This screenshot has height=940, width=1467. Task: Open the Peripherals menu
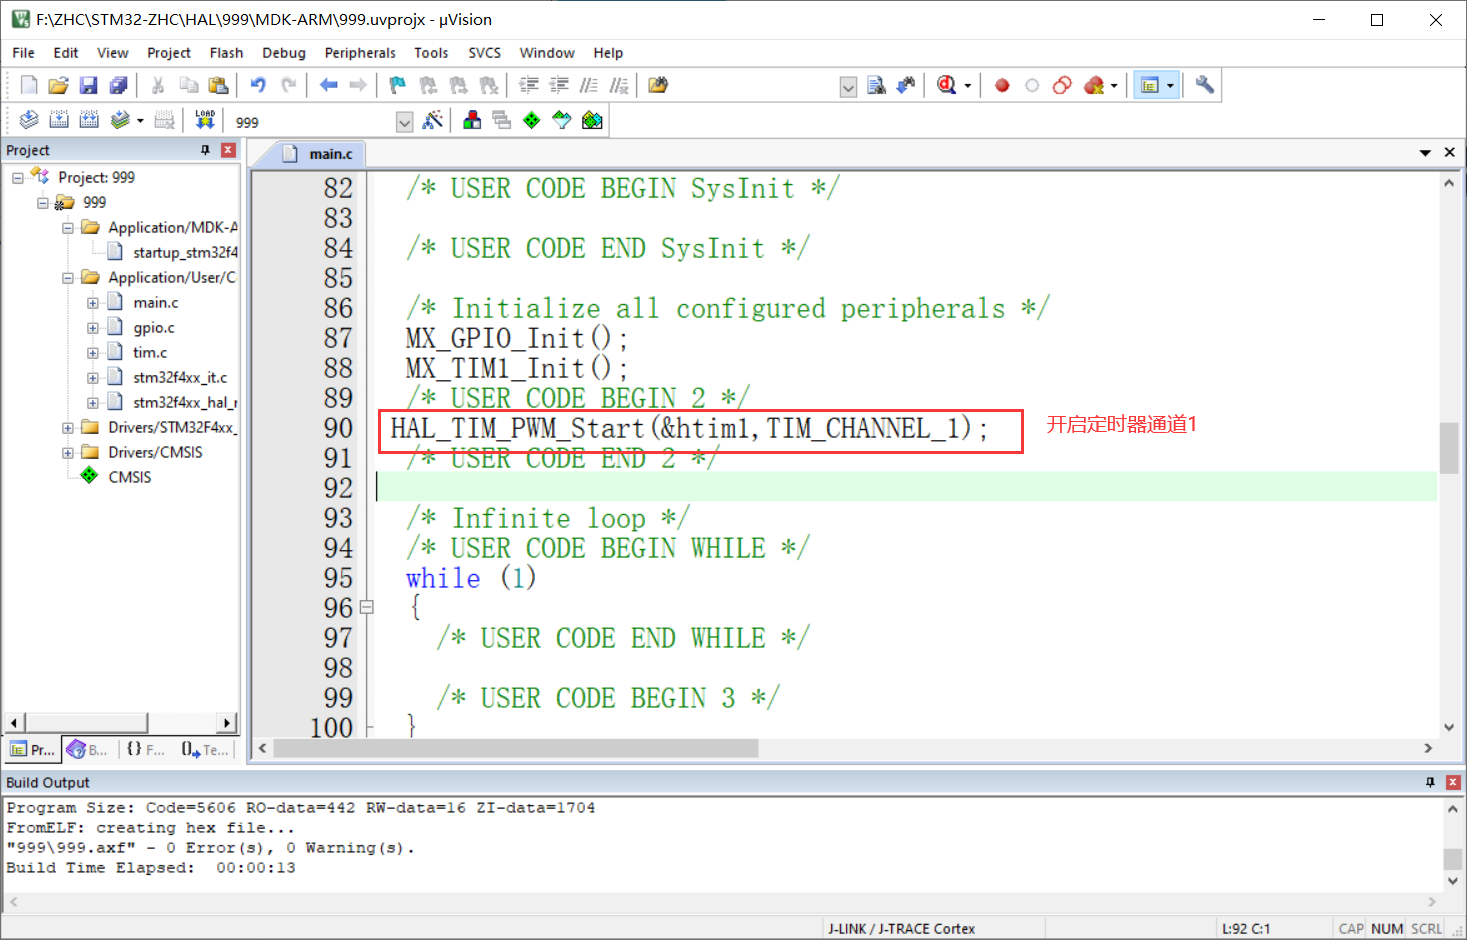point(359,52)
